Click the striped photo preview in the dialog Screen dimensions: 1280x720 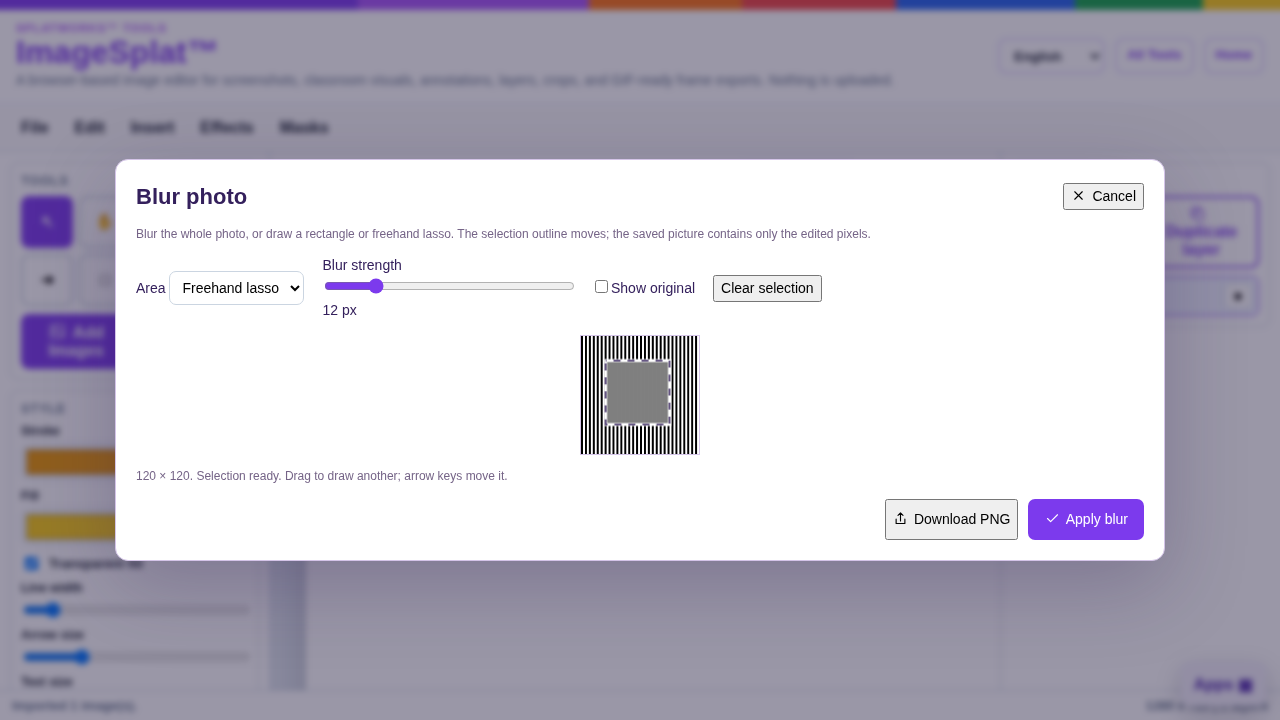(640, 395)
